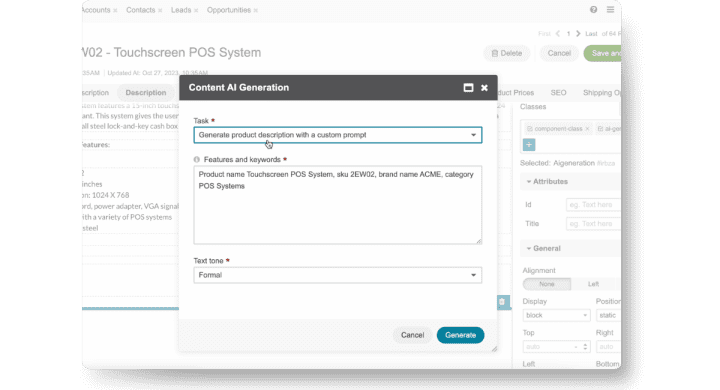Open the Opportunities tab
The width and height of the screenshot is (720, 390).
(x=229, y=10)
